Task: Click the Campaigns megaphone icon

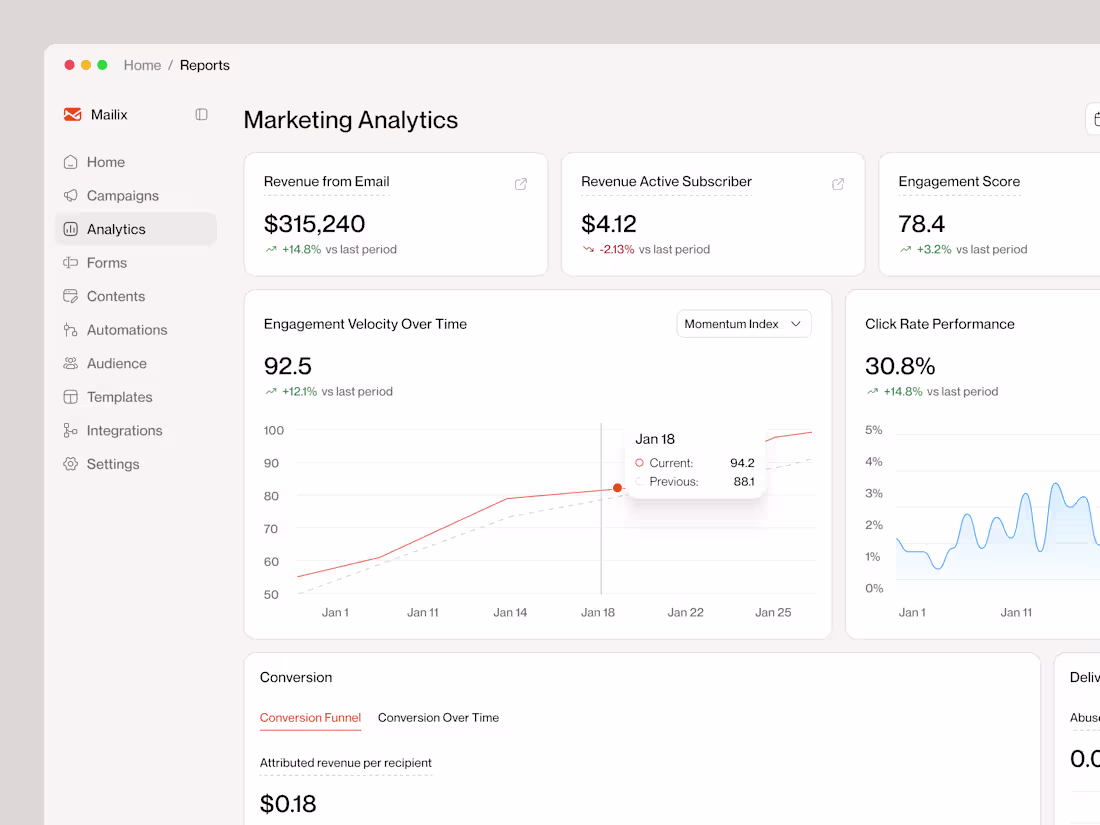Action: 70,196
